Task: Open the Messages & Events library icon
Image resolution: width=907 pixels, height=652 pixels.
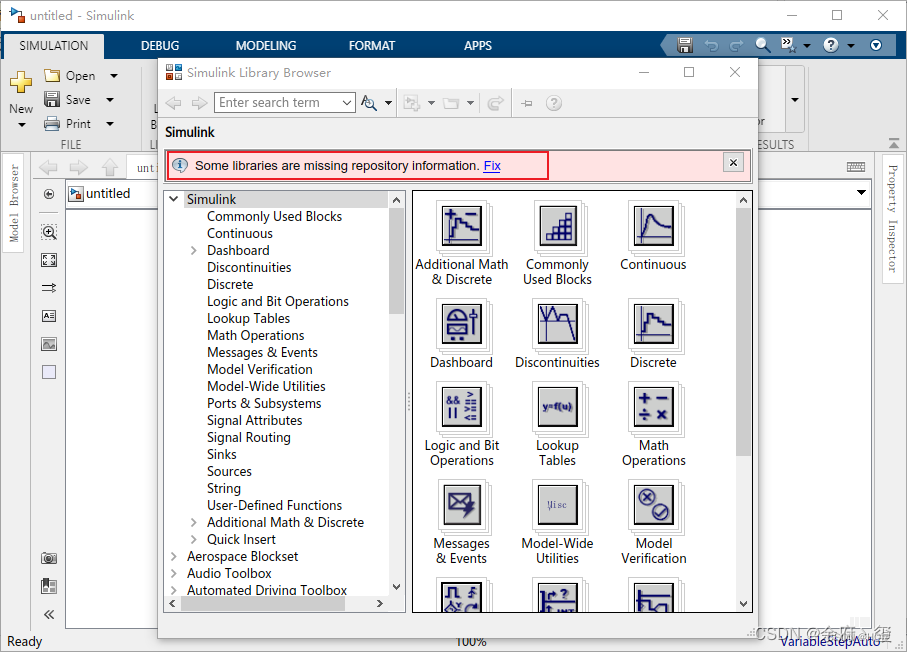Action: (462, 505)
